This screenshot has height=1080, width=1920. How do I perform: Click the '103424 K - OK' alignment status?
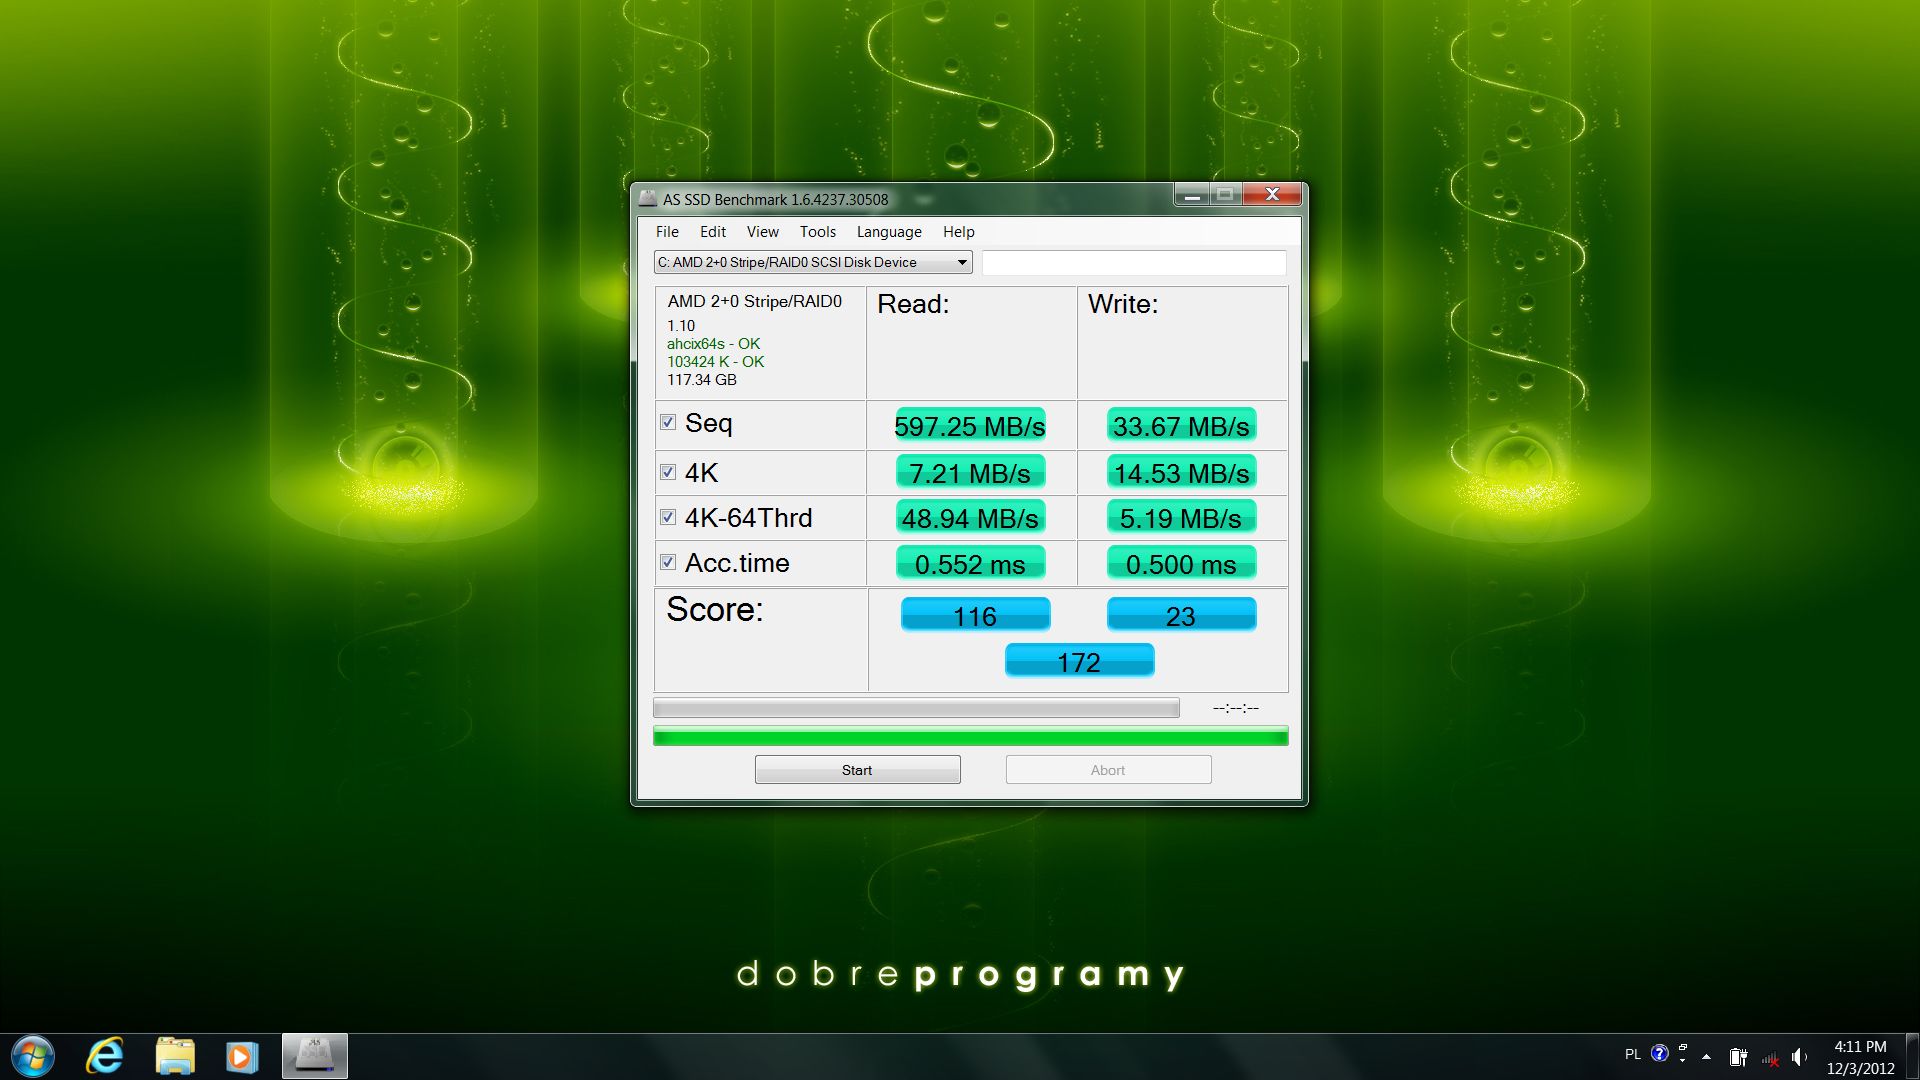coord(715,362)
